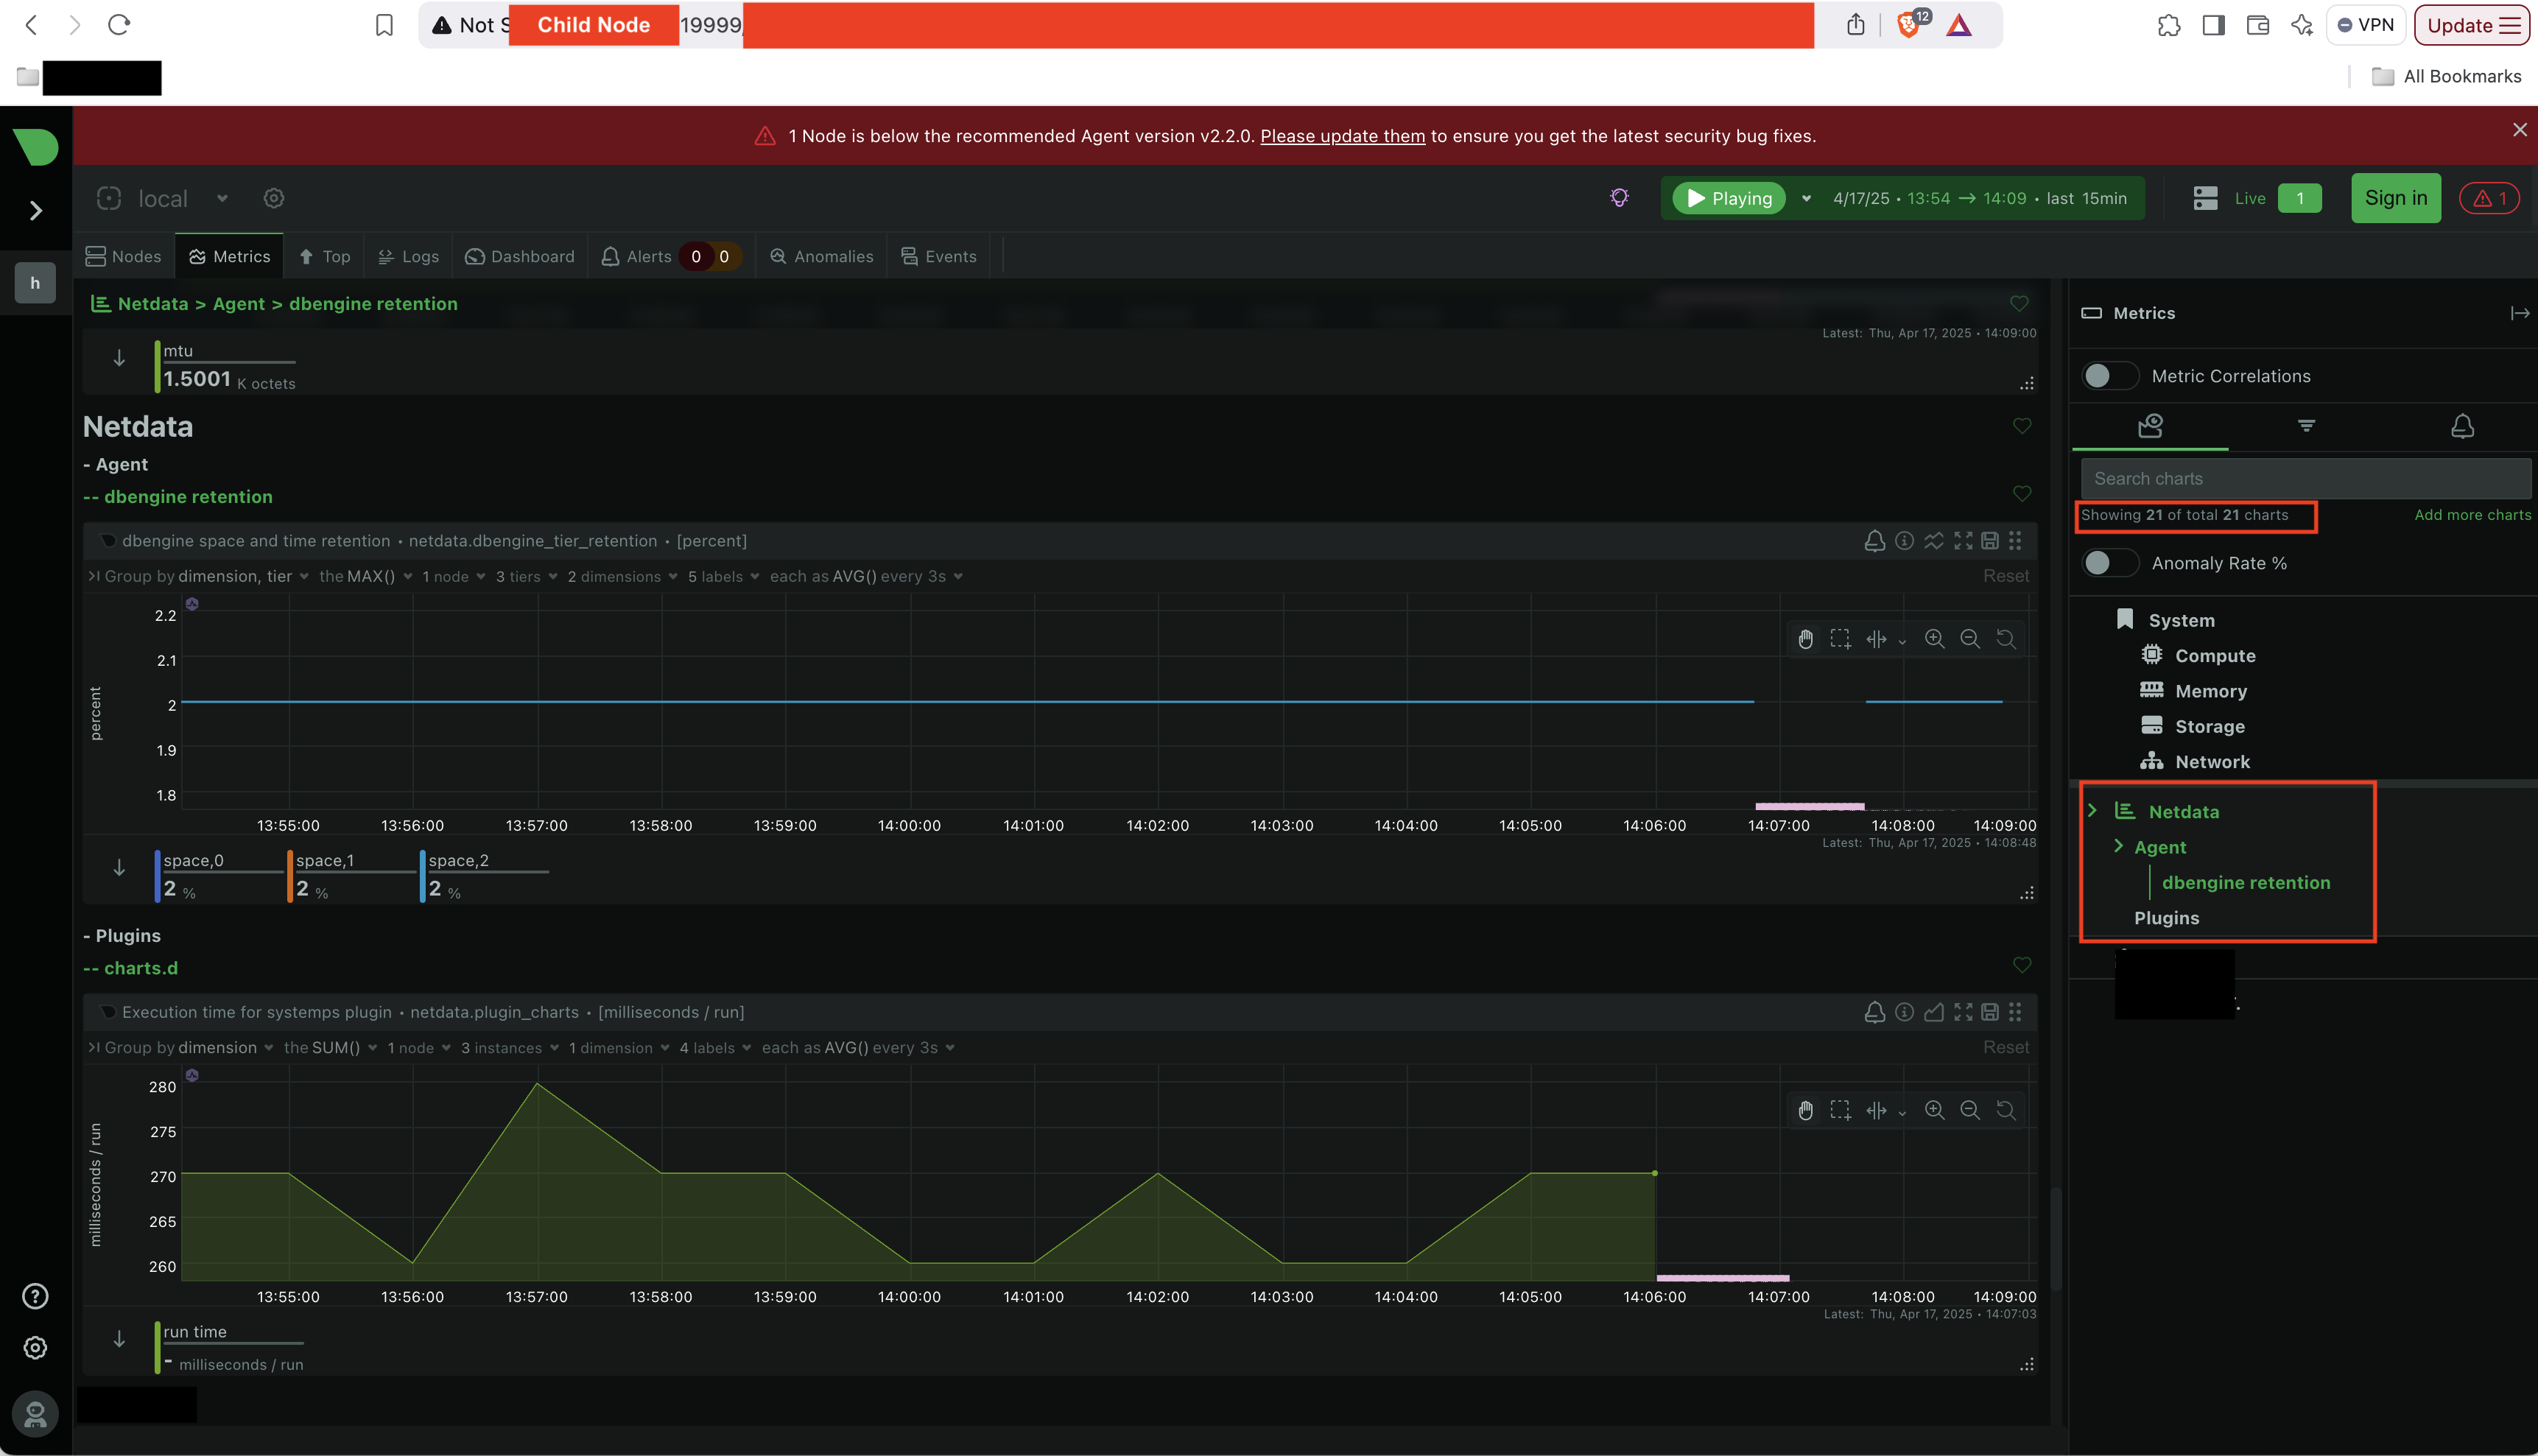Click the Netdata logo in the sidebar
This screenshot has height=1456, width=2538.
click(36, 147)
